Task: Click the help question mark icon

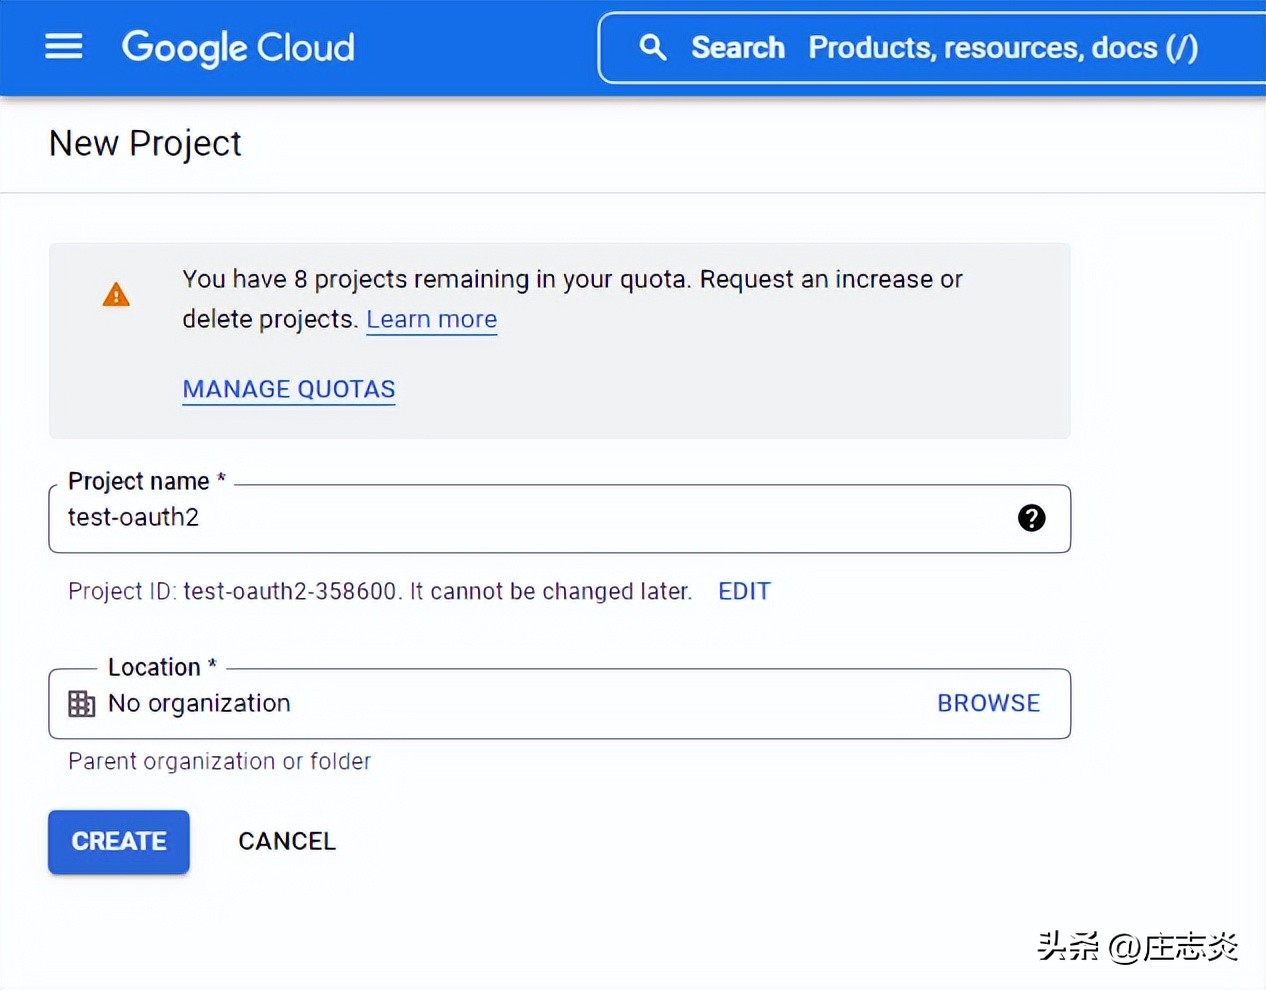Action: (x=1031, y=518)
